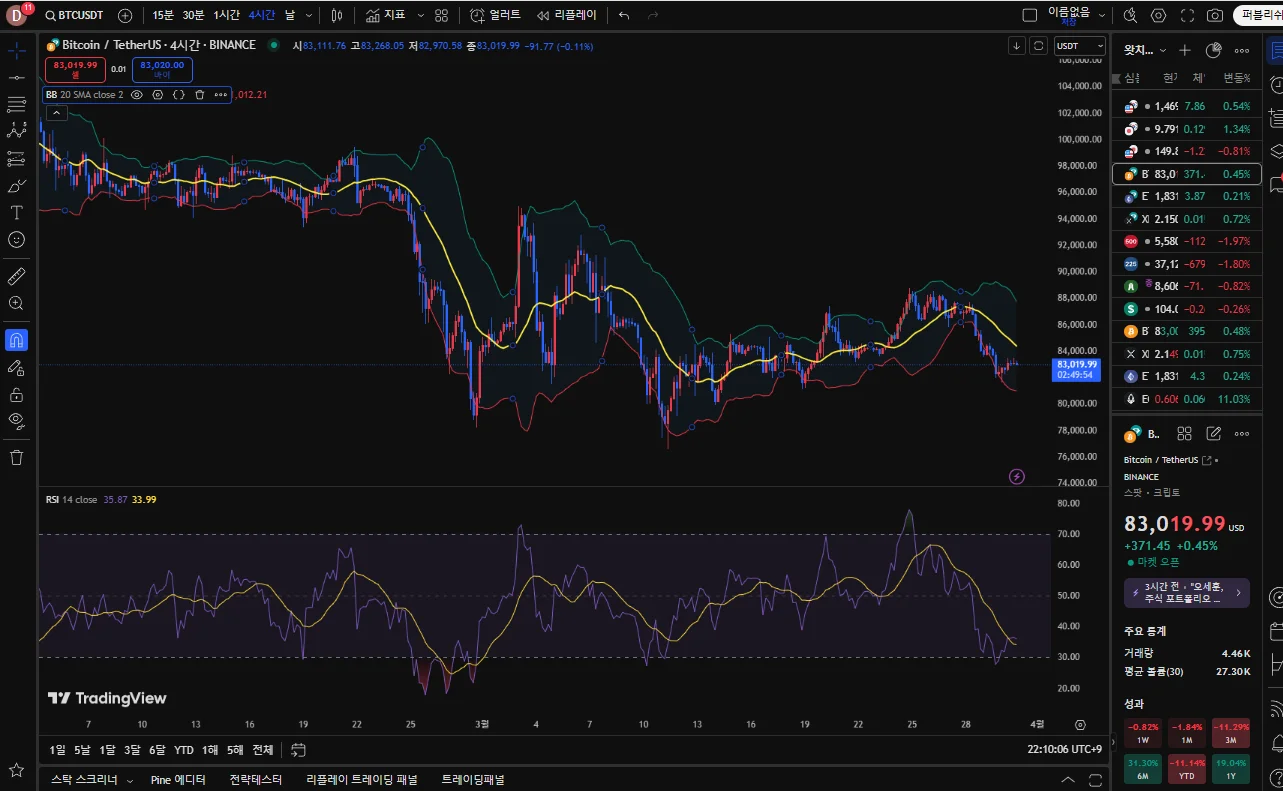Viewport: 1283px width, 791px height.
Task: Click the 퍼블리쉬 publish button
Action: [1259, 15]
